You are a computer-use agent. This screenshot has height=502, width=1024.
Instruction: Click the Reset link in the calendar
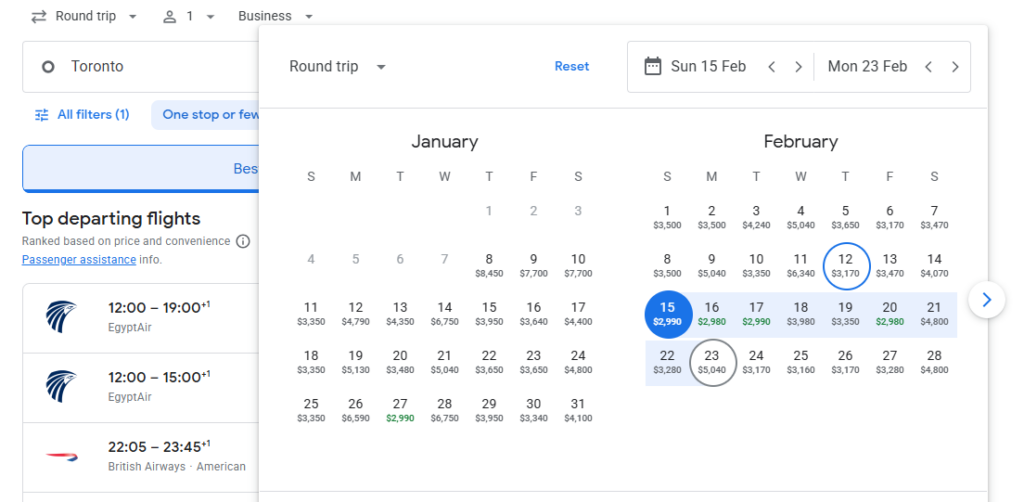coord(571,67)
